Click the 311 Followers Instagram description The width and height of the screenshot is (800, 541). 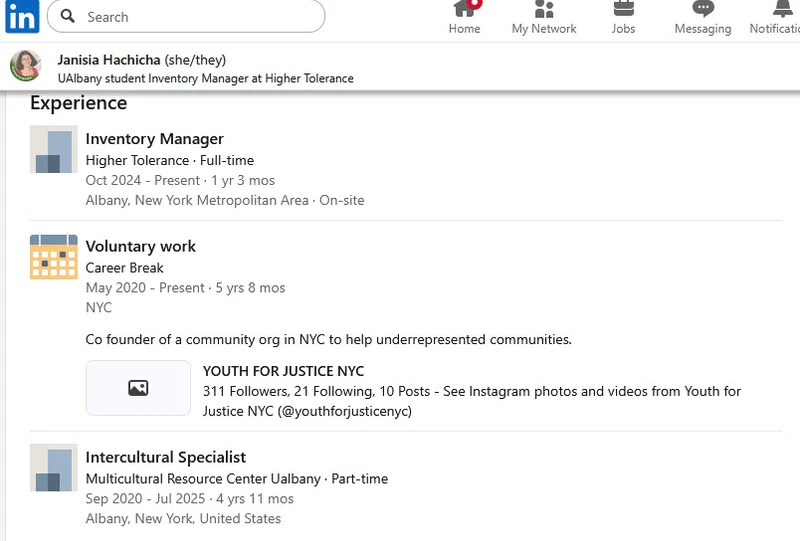472,401
